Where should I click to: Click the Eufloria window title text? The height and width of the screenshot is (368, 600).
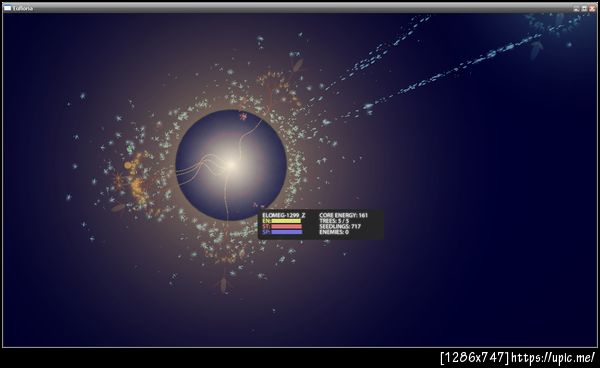point(23,8)
